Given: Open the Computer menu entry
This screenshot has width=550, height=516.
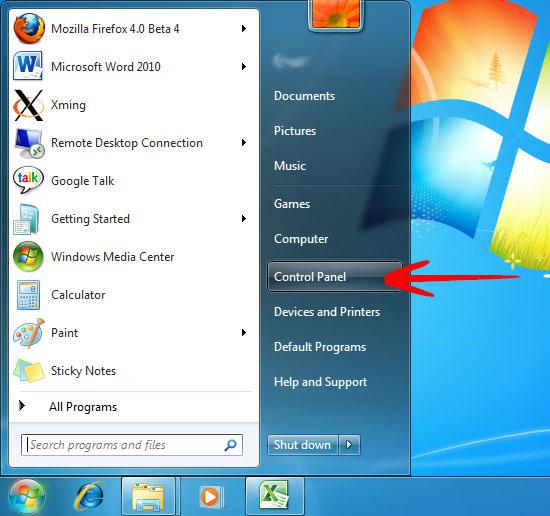Looking at the screenshot, I should click(301, 239).
